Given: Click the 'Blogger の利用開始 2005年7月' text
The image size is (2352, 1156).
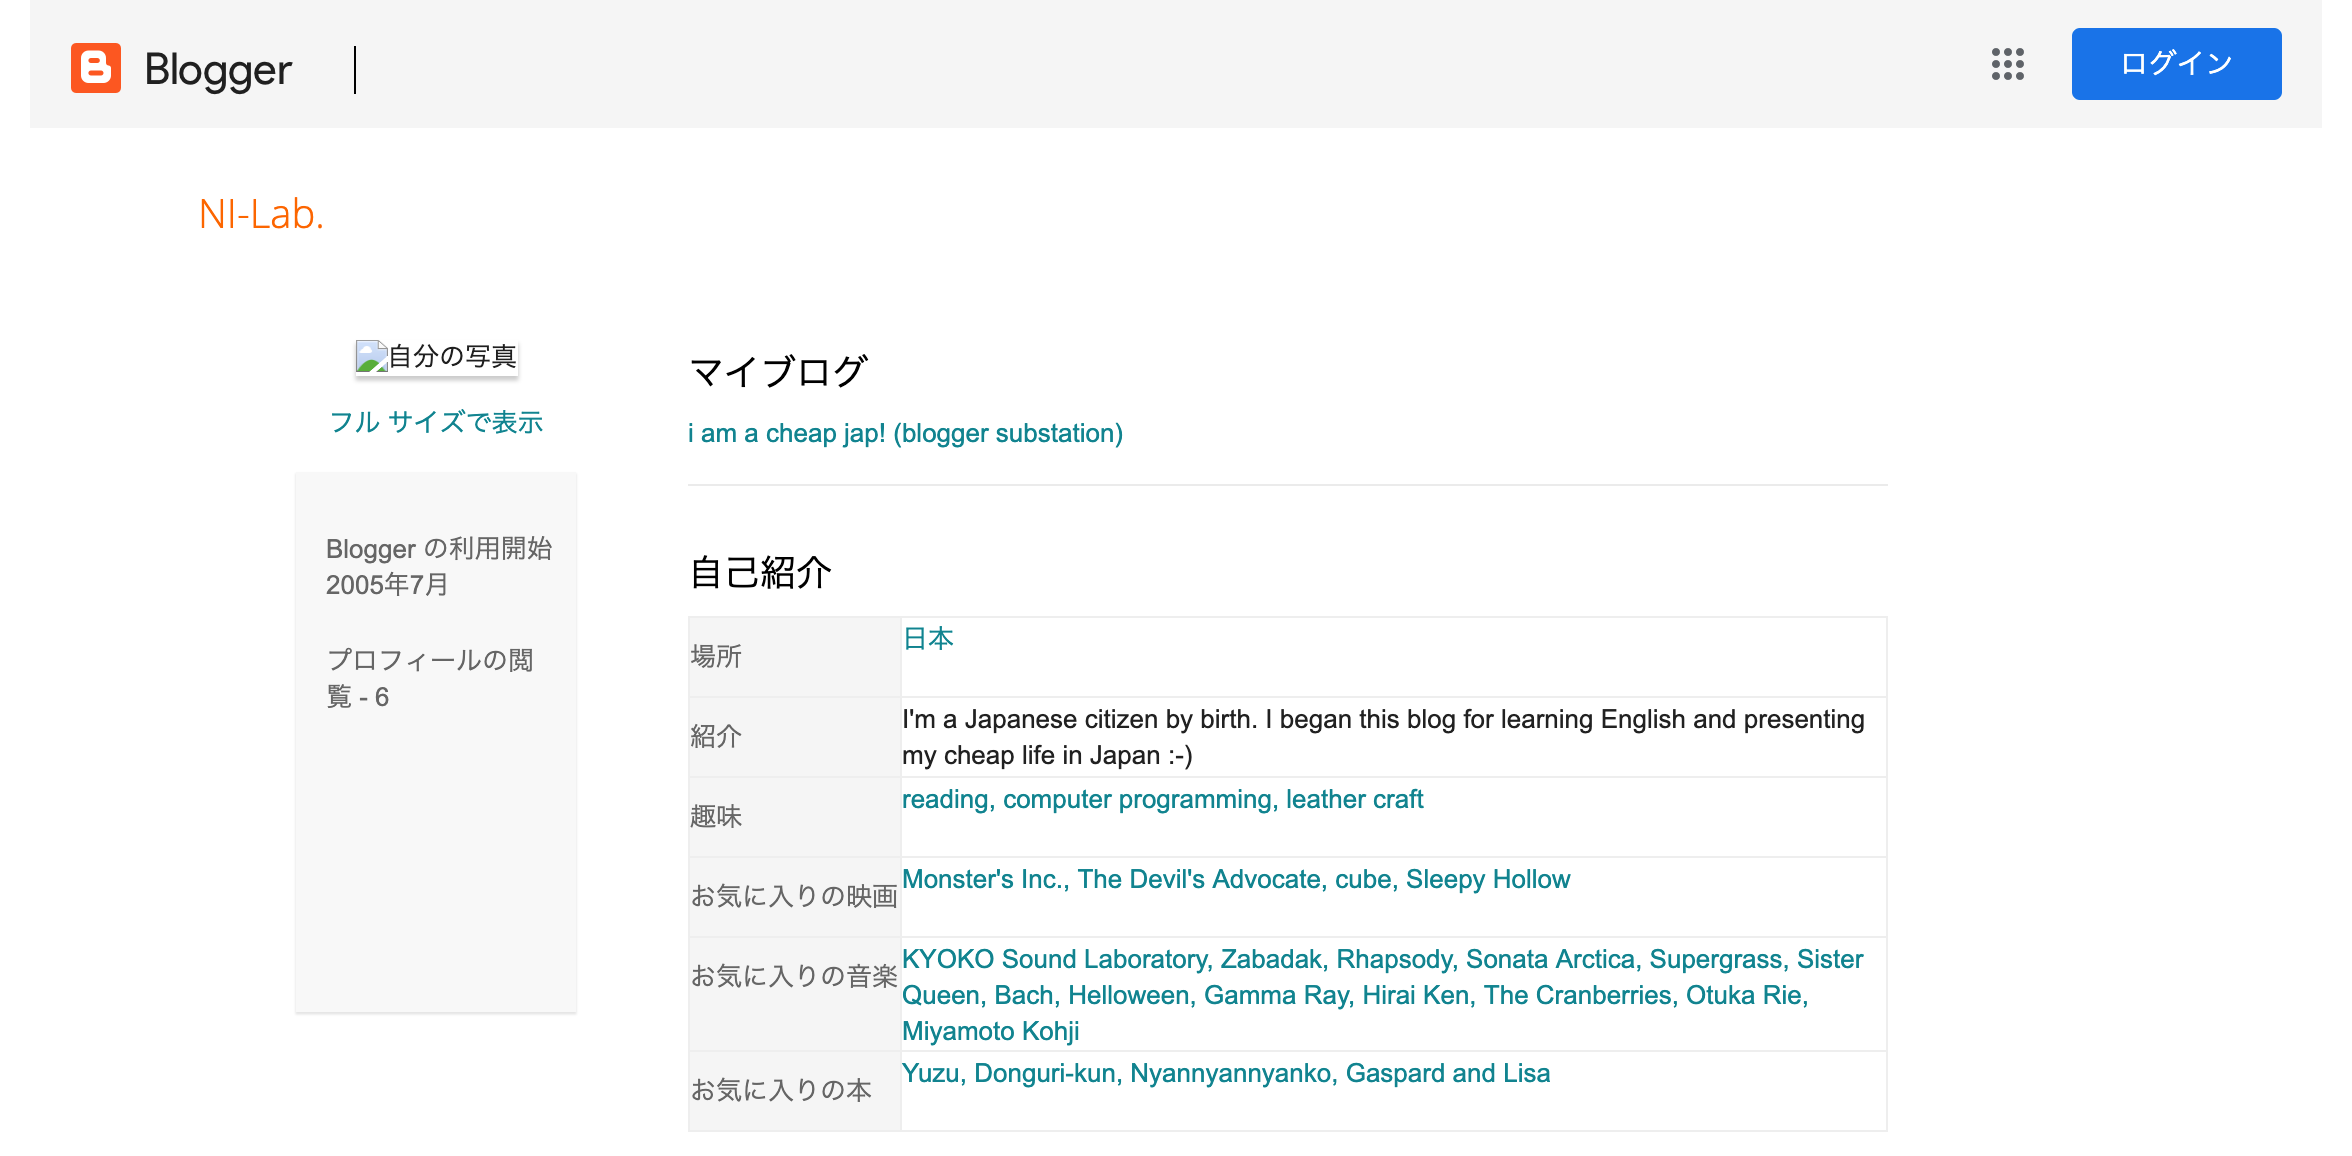Looking at the screenshot, I should (x=439, y=566).
